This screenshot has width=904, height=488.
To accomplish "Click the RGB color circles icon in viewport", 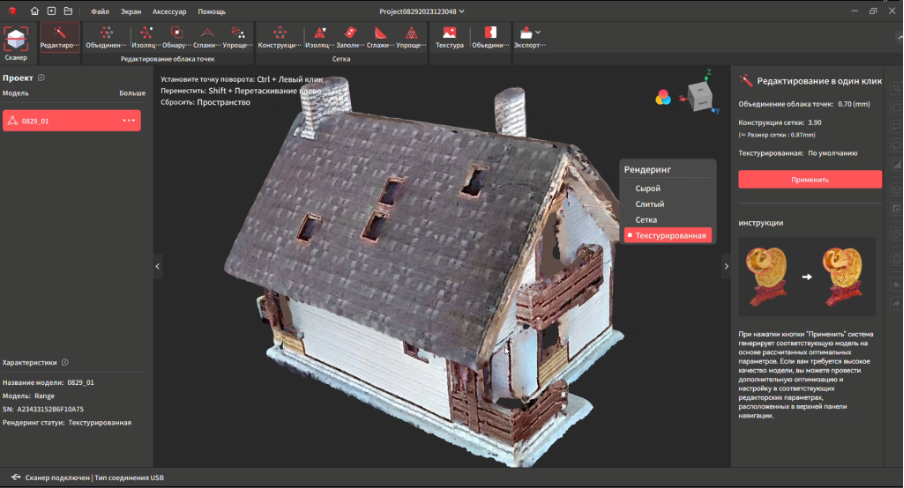I will [x=662, y=97].
